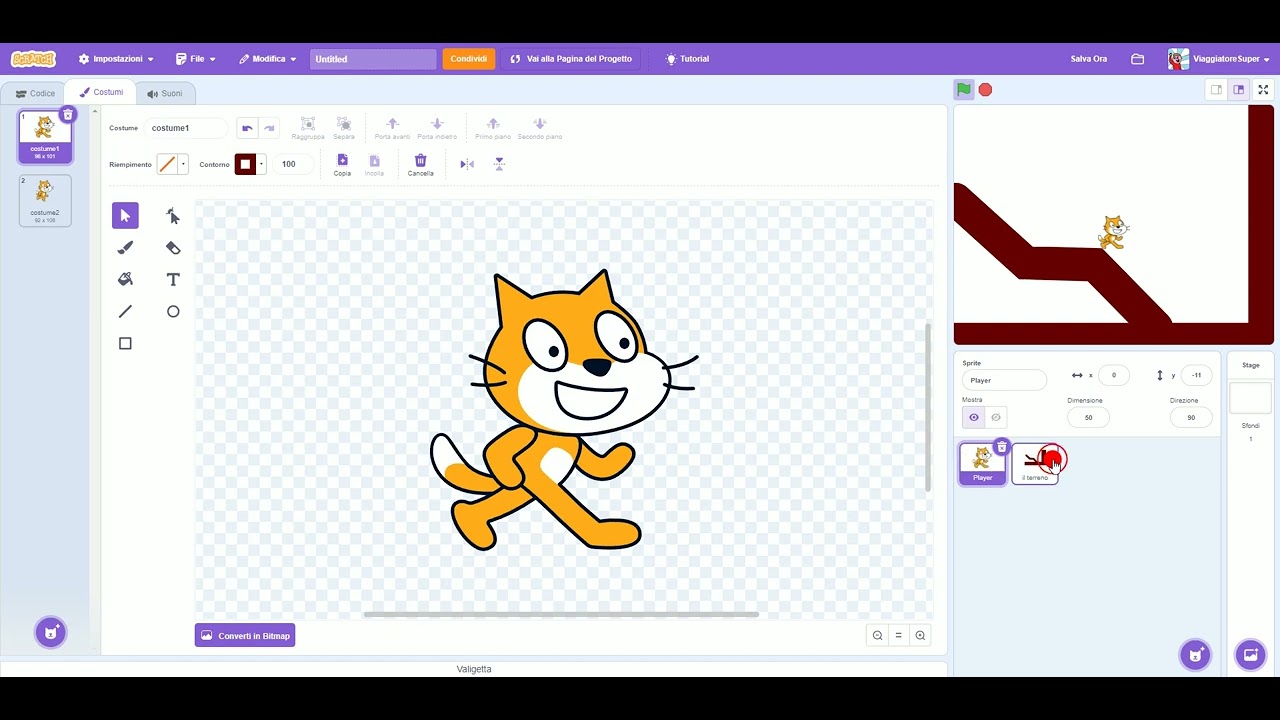Show the sprite with eye toggle
1280x720 pixels.
[974, 417]
